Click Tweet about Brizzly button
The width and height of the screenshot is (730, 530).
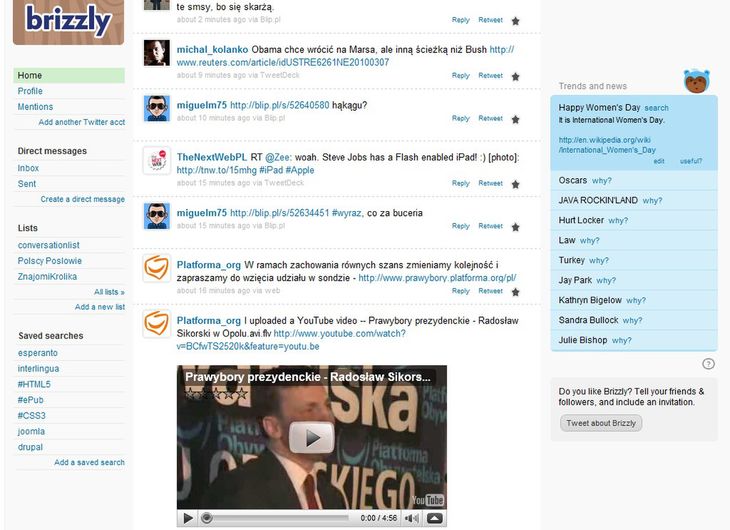tap(601, 423)
